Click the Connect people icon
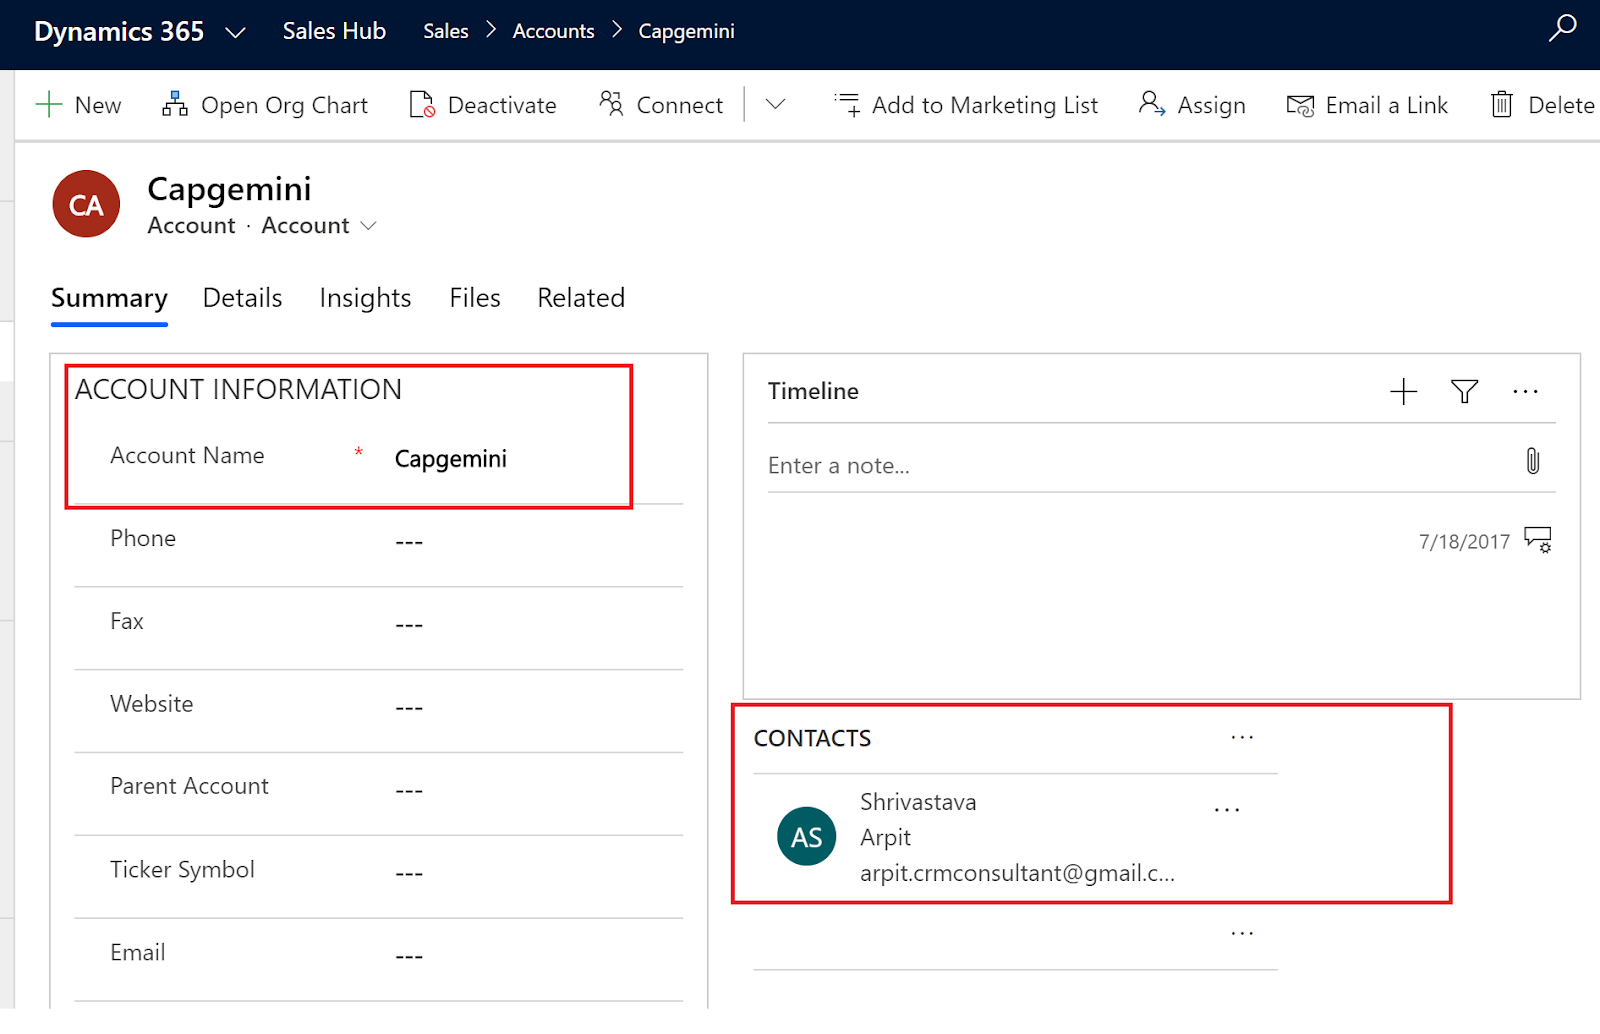This screenshot has height=1034, width=1600. coord(611,103)
